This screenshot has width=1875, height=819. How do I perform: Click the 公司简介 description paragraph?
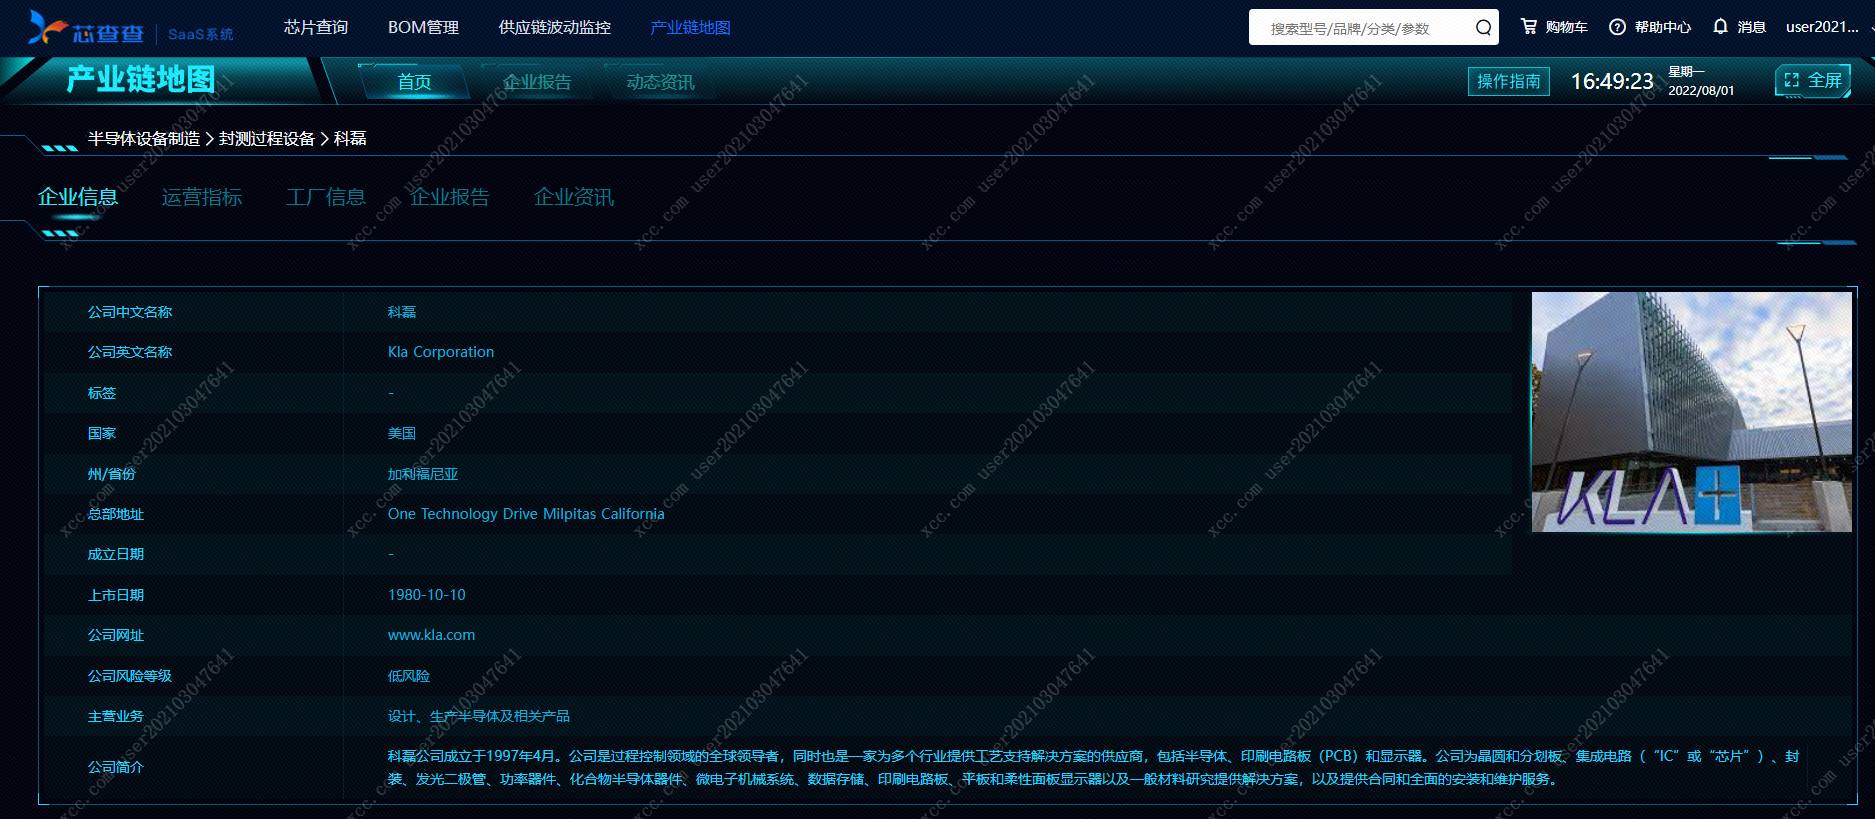1093,767
